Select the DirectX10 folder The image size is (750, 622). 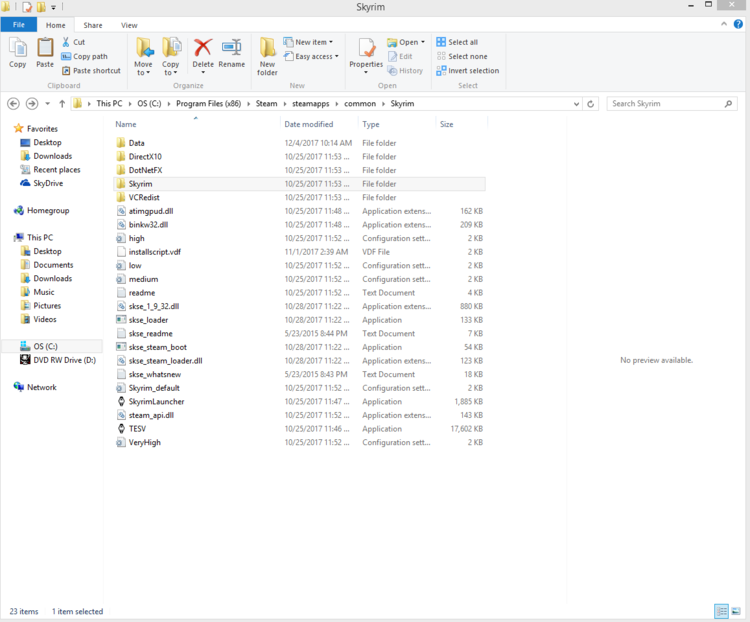(299, 156)
